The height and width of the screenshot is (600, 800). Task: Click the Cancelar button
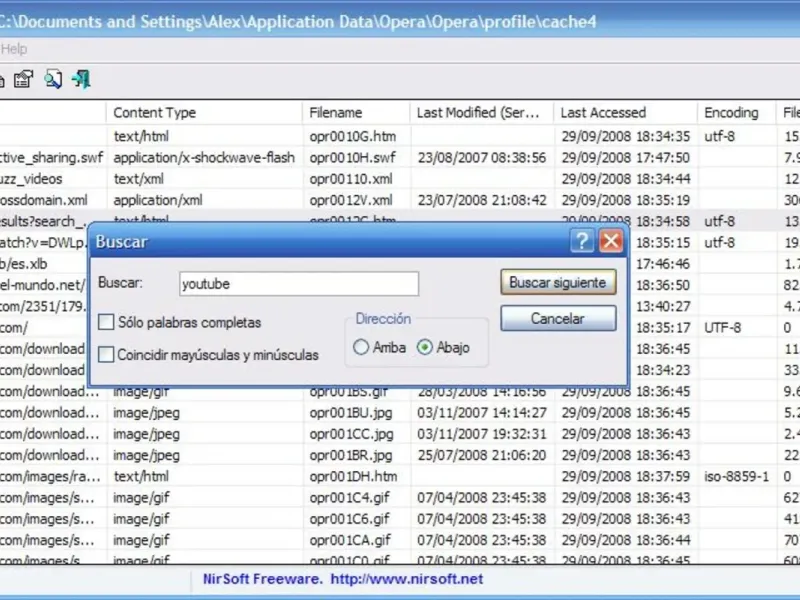(x=558, y=318)
